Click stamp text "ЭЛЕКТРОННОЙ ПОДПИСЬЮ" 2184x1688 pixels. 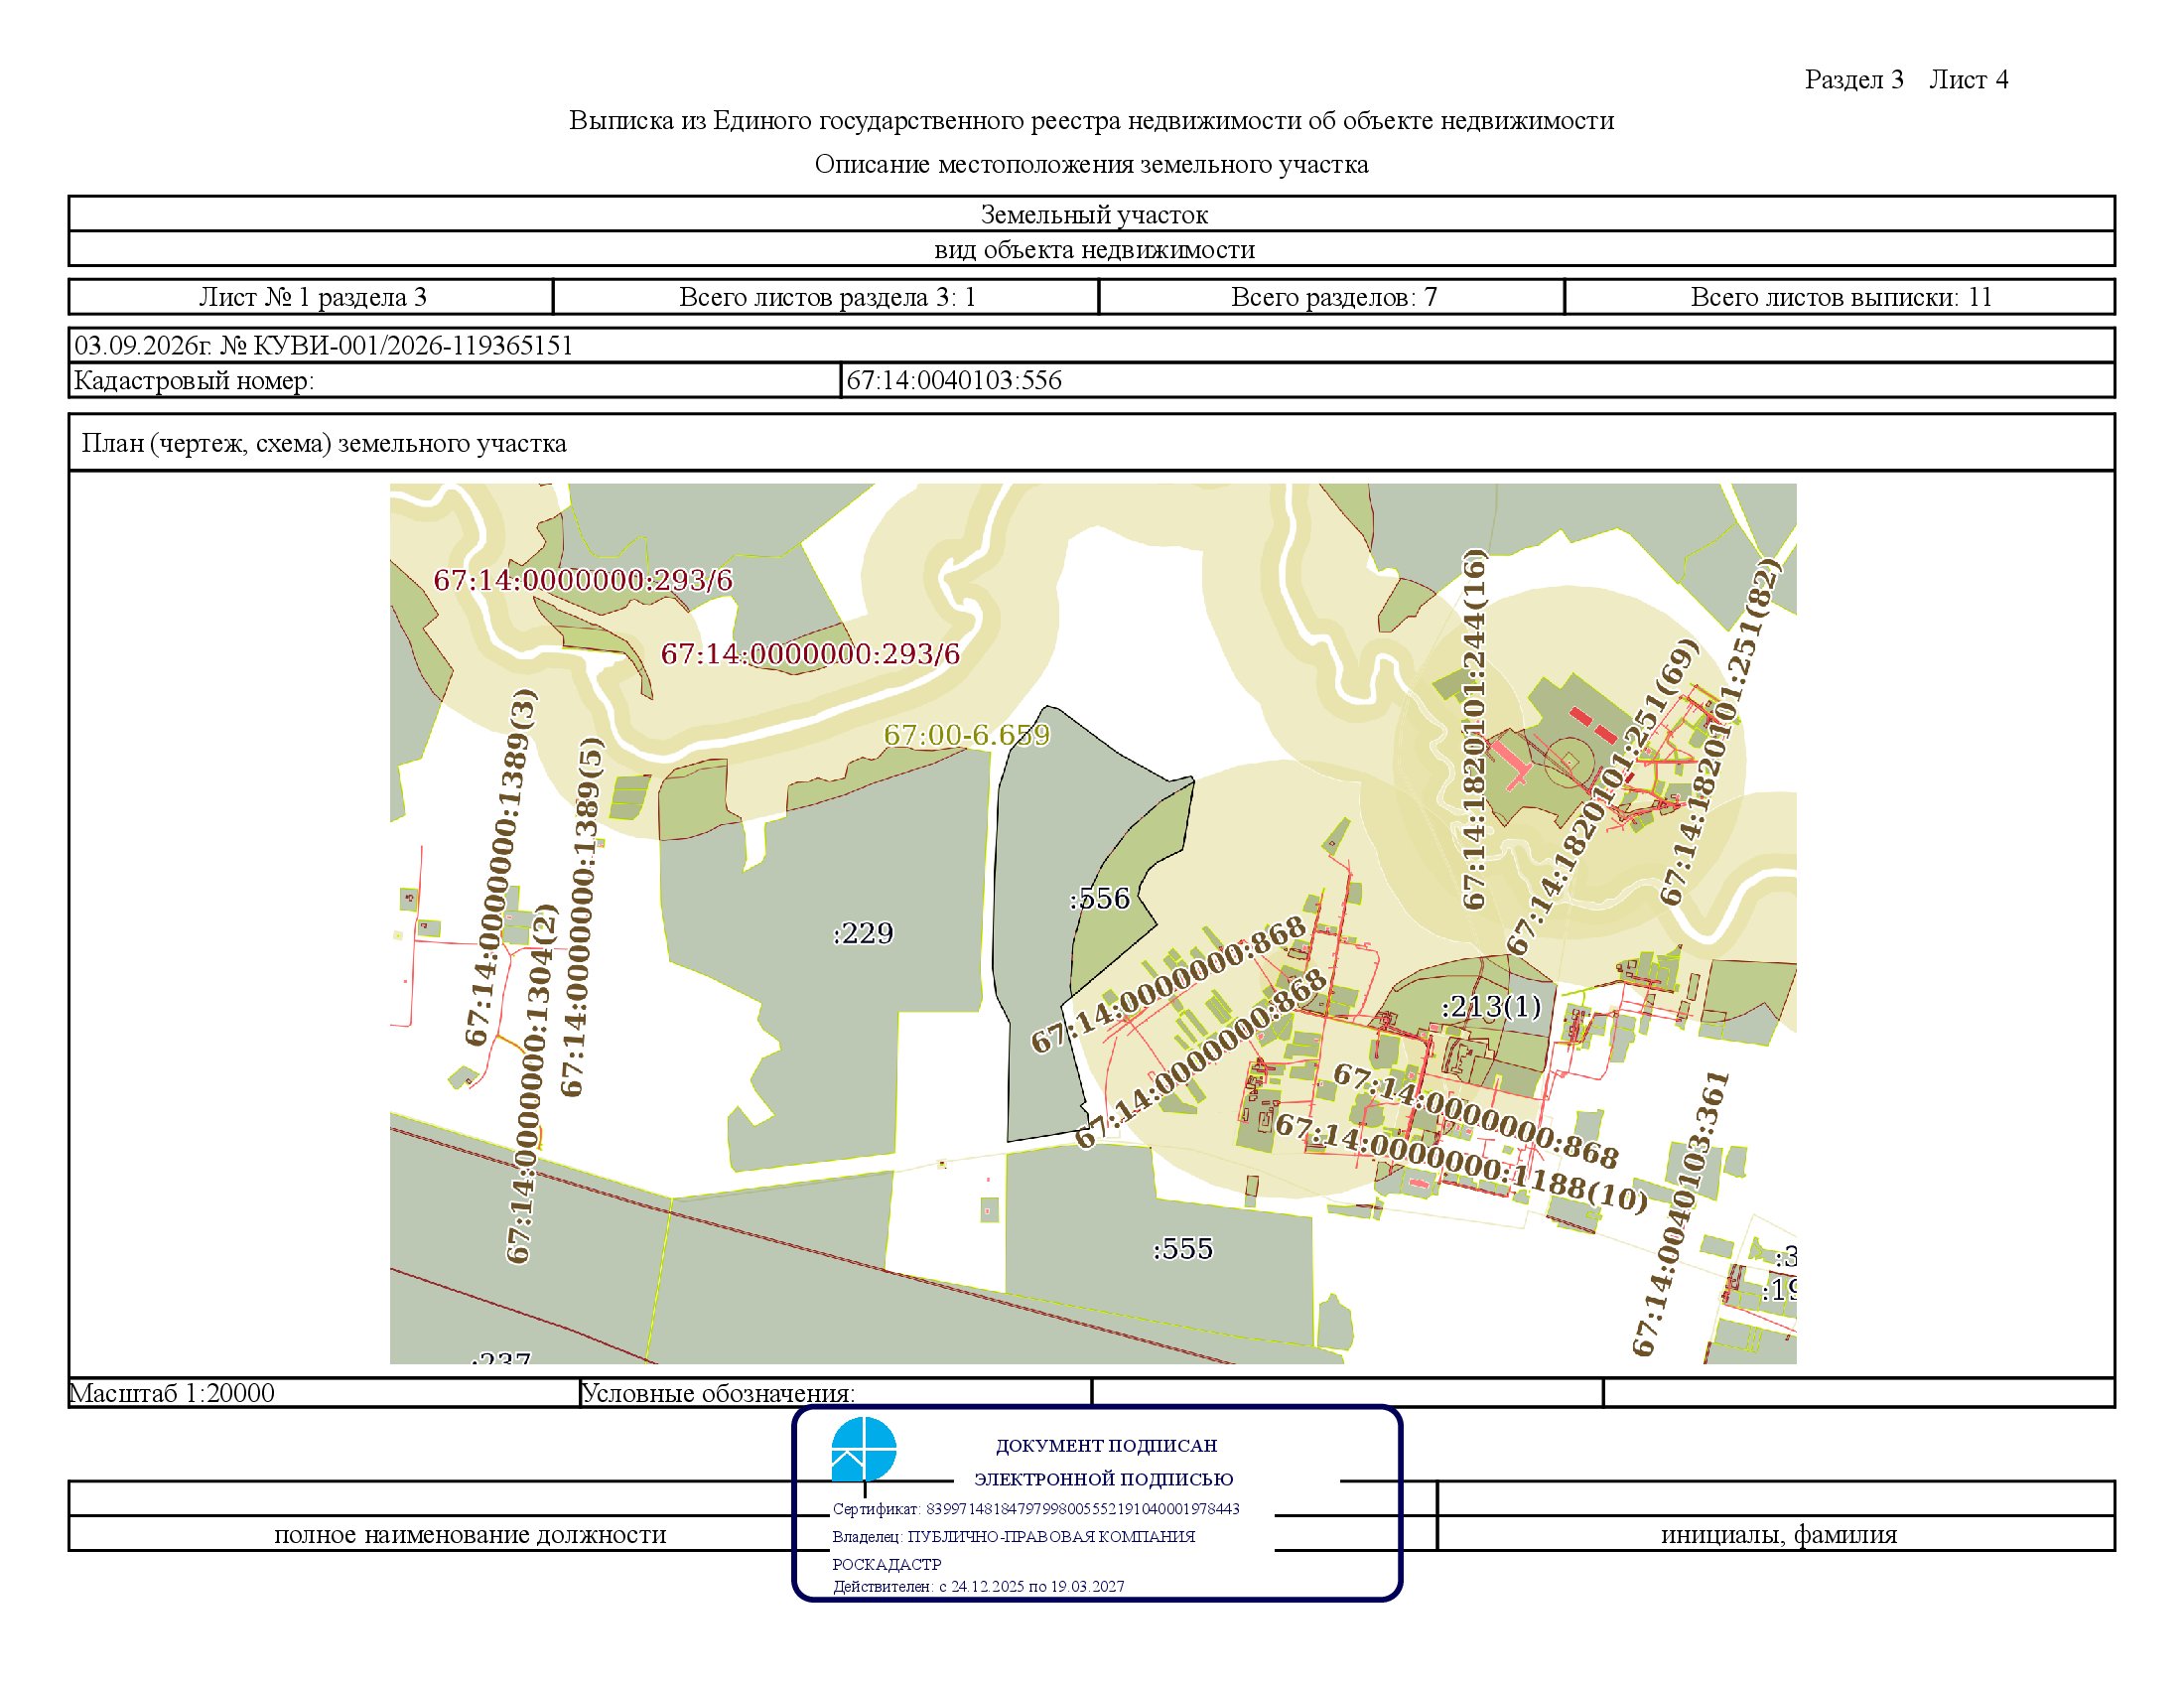pos(1104,1479)
